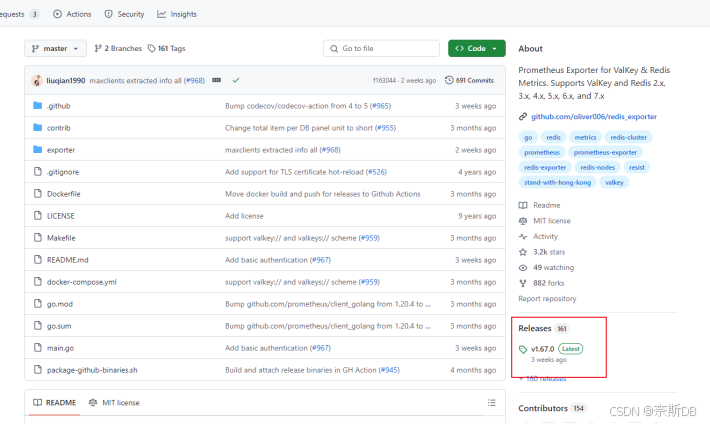710x424 pixels.
Task: Open the LICENSE file
Action: click(x=61, y=216)
